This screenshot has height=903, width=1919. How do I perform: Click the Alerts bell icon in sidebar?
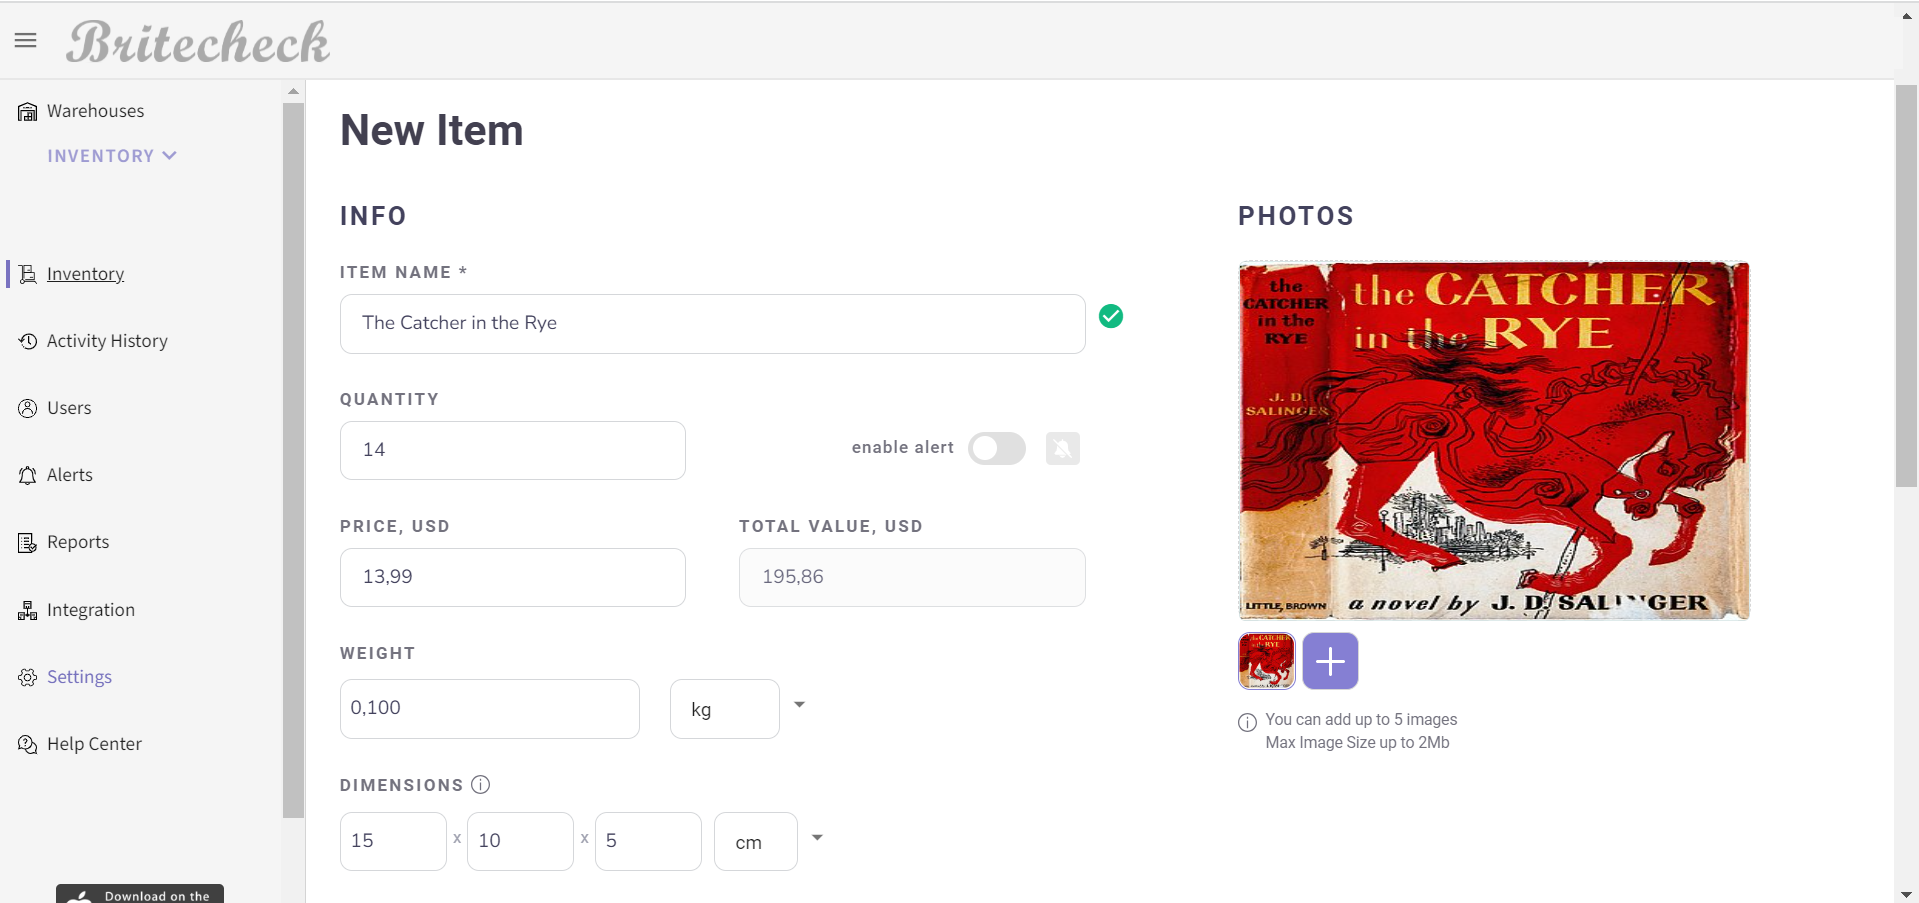coord(28,475)
